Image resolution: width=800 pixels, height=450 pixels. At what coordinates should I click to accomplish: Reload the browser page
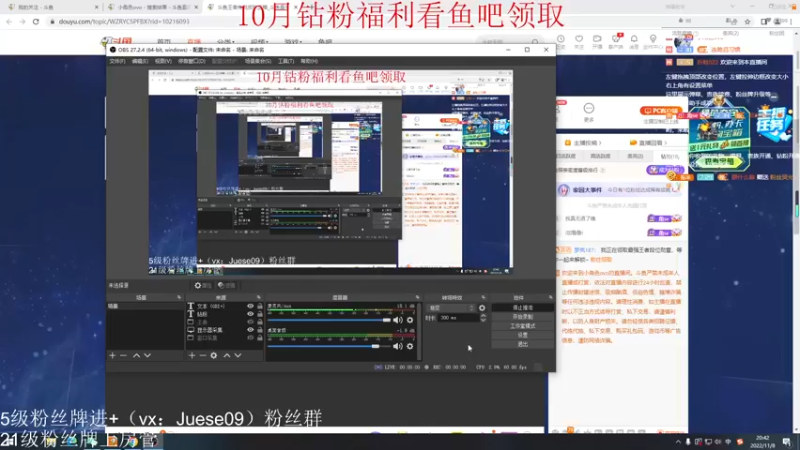point(36,21)
